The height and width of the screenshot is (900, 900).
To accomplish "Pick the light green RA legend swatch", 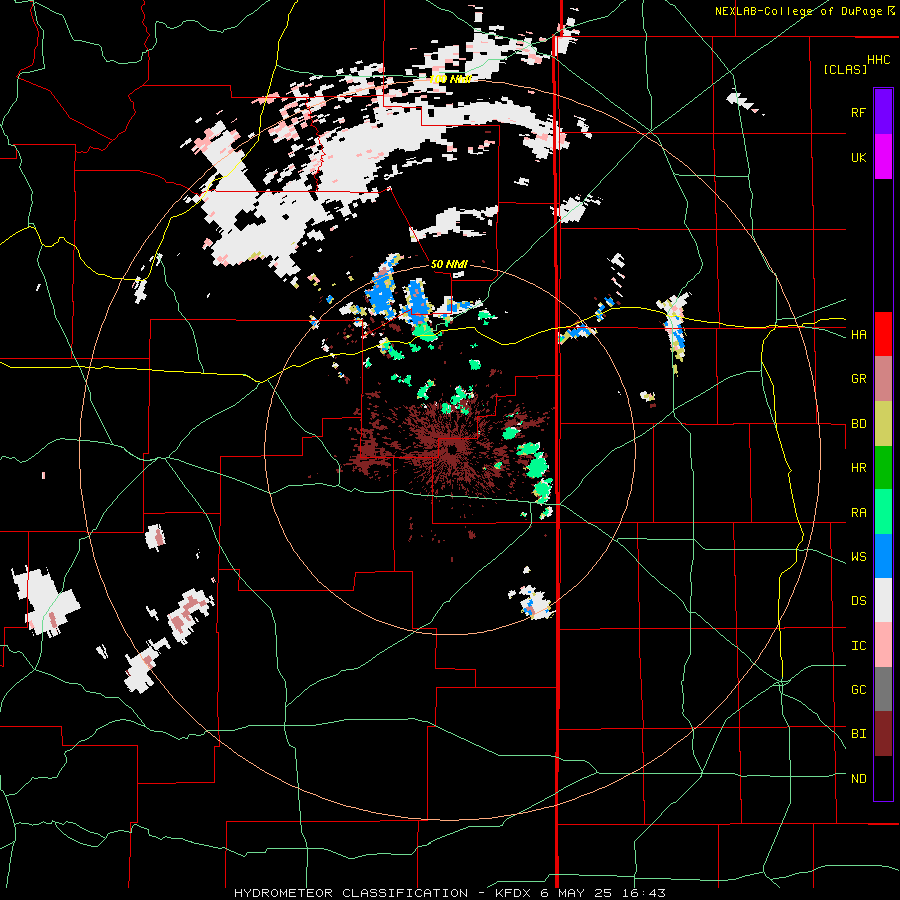I will (x=883, y=512).
